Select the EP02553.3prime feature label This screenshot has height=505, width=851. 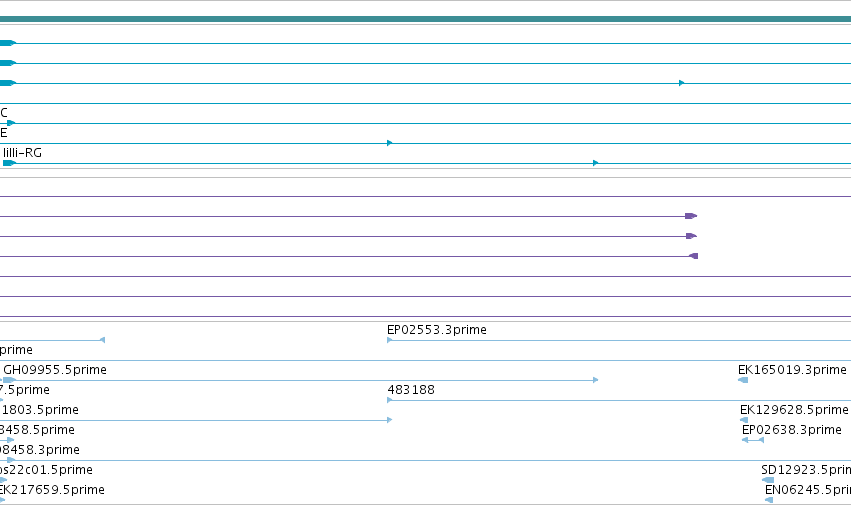436,330
